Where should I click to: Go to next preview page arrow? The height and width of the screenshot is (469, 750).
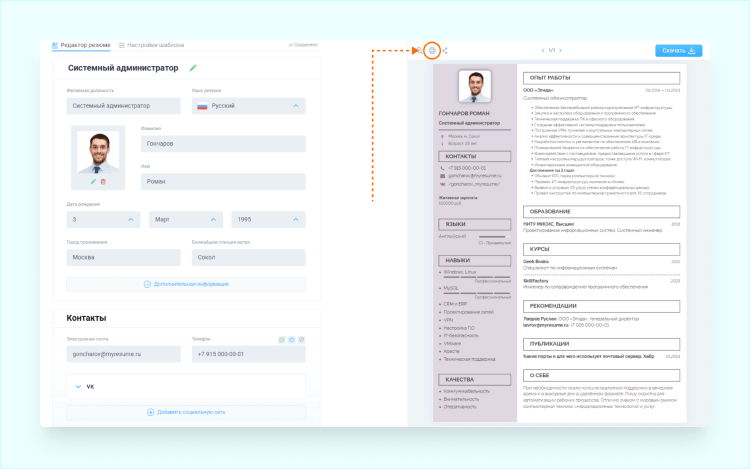[561, 50]
